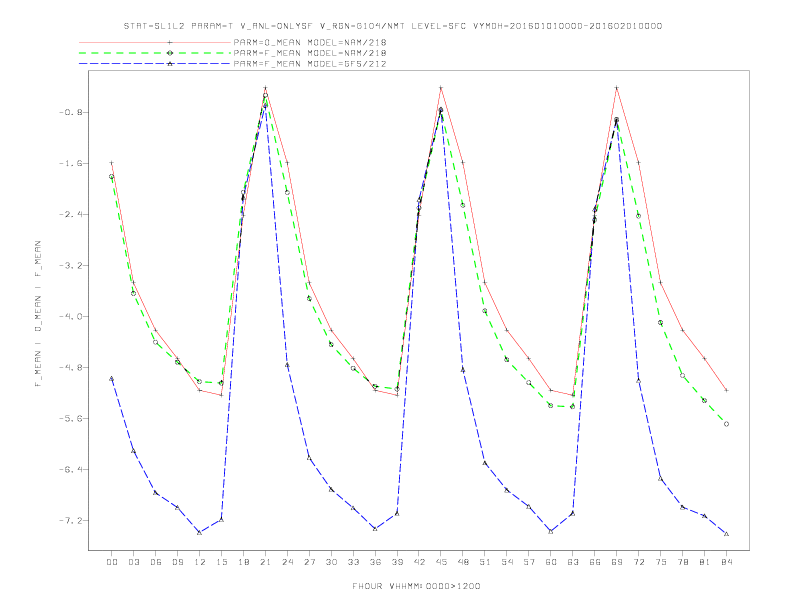Click x-axis tick label 66
792x612 pixels.
coord(595,562)
